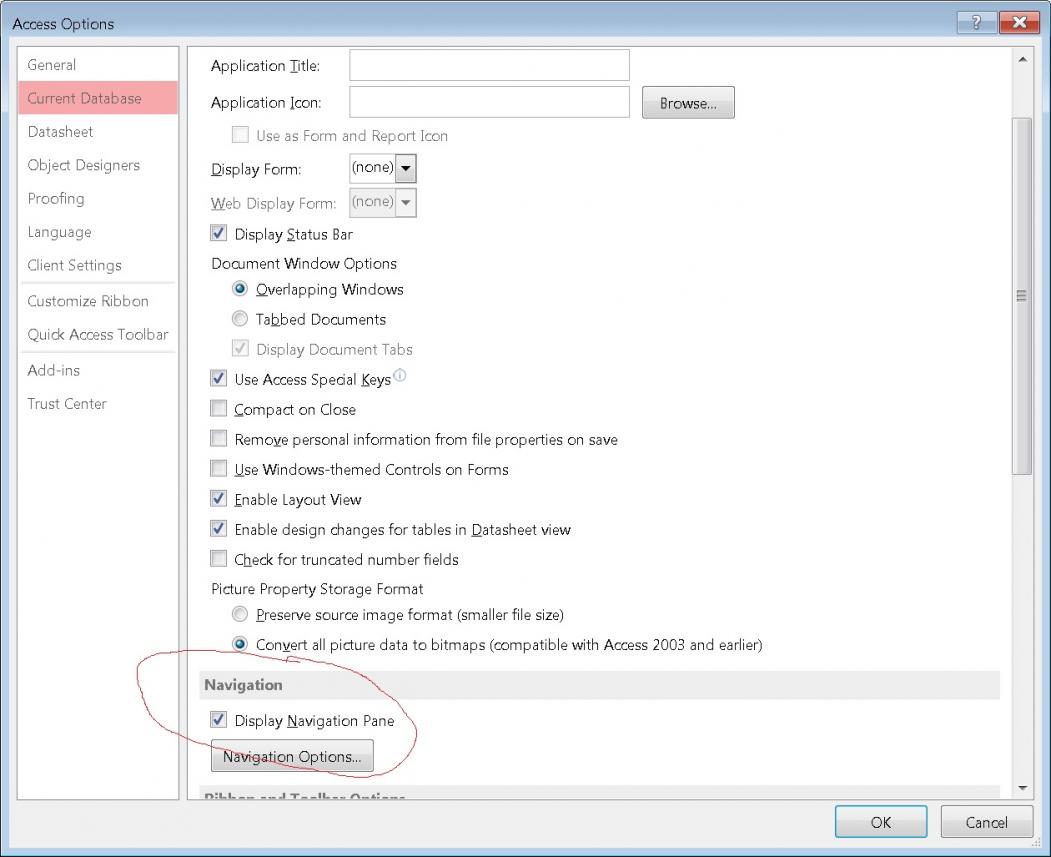Click the Application Icon input field
This screenshot has height=857, width=1051.
pyautogui.click(x=489, y=102)
